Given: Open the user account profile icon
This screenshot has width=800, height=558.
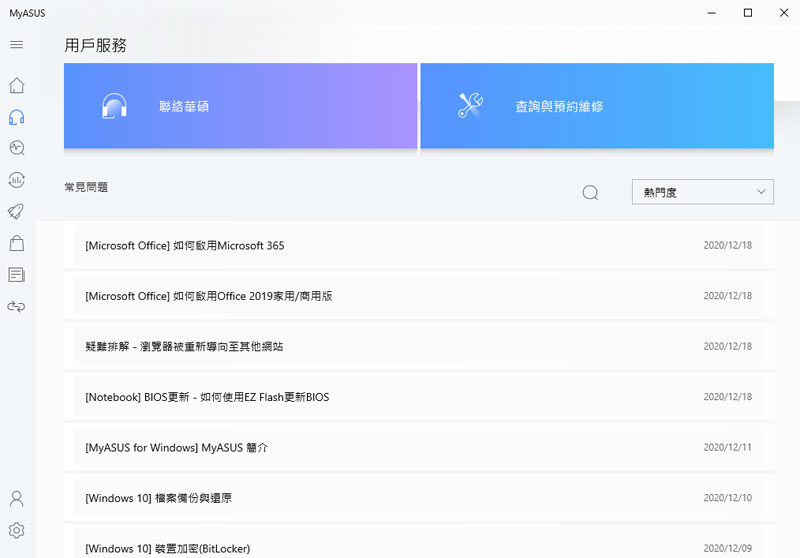Looking at the screenshot, I should click(16, 498).
